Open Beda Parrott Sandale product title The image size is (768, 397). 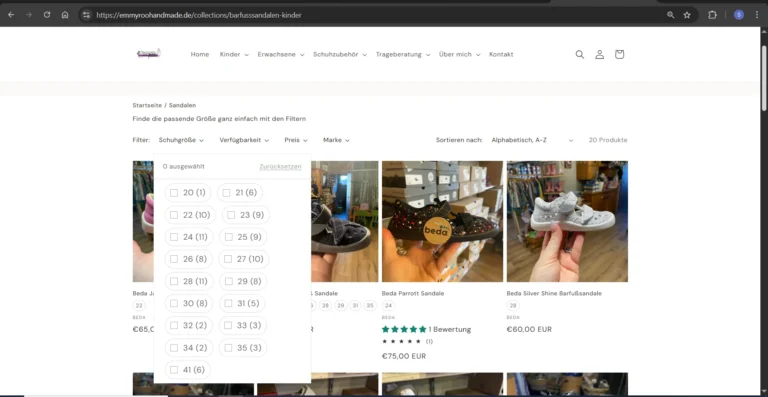(x=413, y=293)
